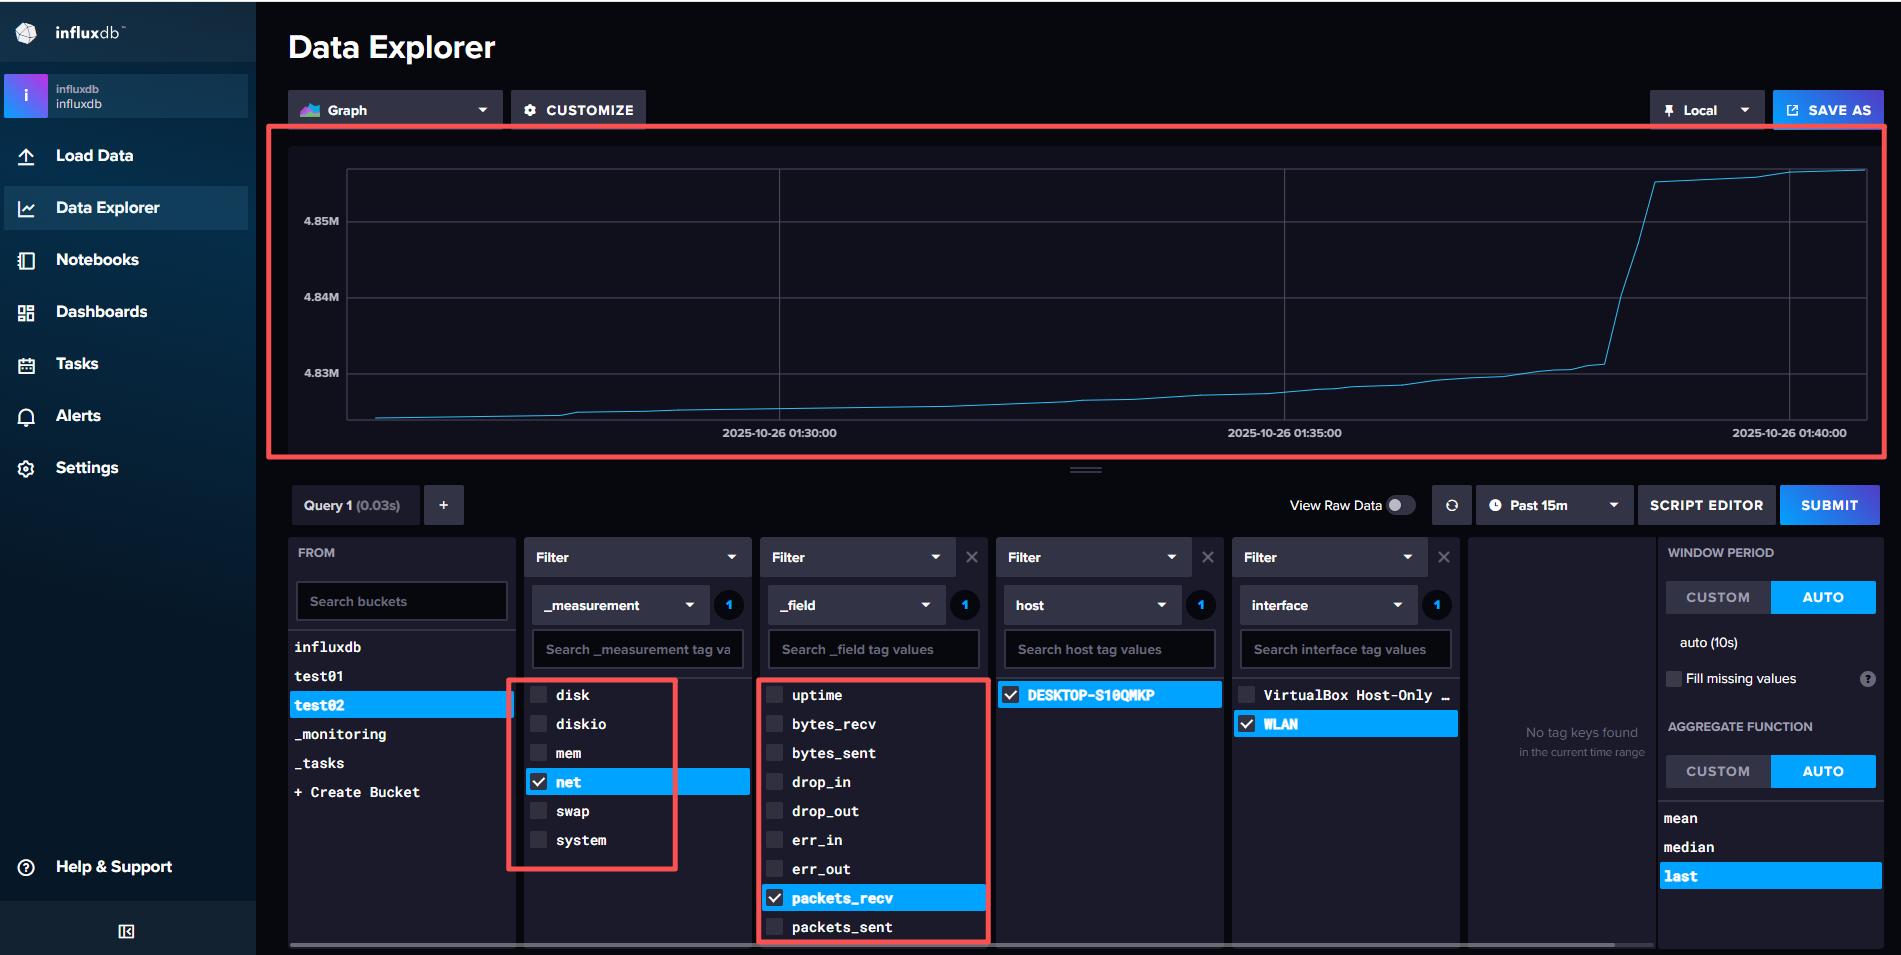Open the Dashboards grid icon
Screen dimensions: 1901x955
click(27, 312)
